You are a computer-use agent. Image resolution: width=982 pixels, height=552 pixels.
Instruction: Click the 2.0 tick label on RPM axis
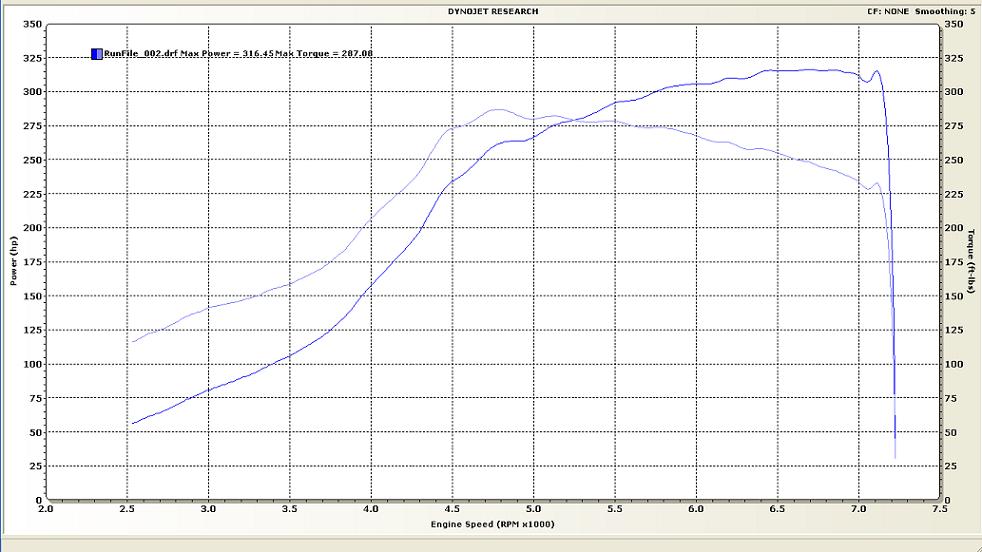pyautogui.click(x=46, y=509)
